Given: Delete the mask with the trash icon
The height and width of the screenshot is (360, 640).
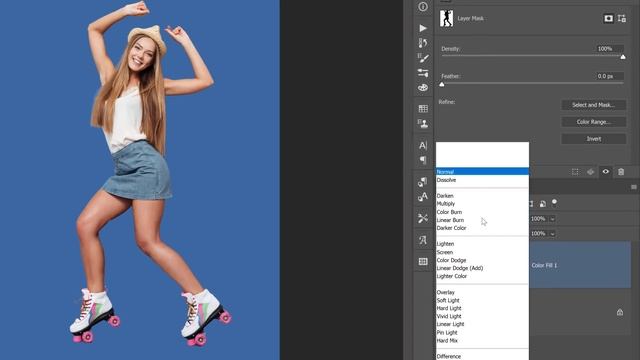Looking at the screenshot, I should point(621,172).
